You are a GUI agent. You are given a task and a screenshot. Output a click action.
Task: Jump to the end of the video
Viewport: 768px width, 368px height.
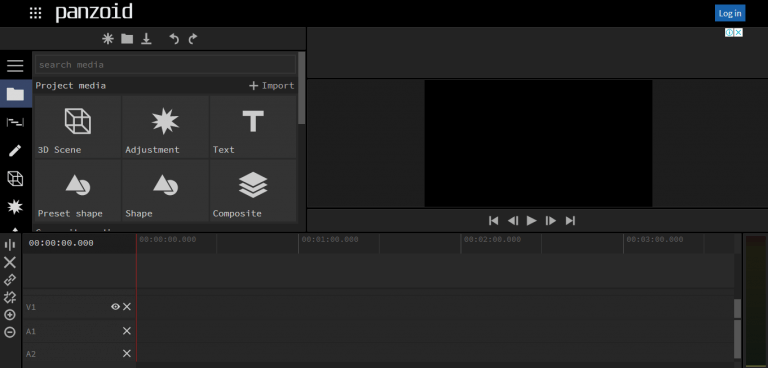[570, 221]
